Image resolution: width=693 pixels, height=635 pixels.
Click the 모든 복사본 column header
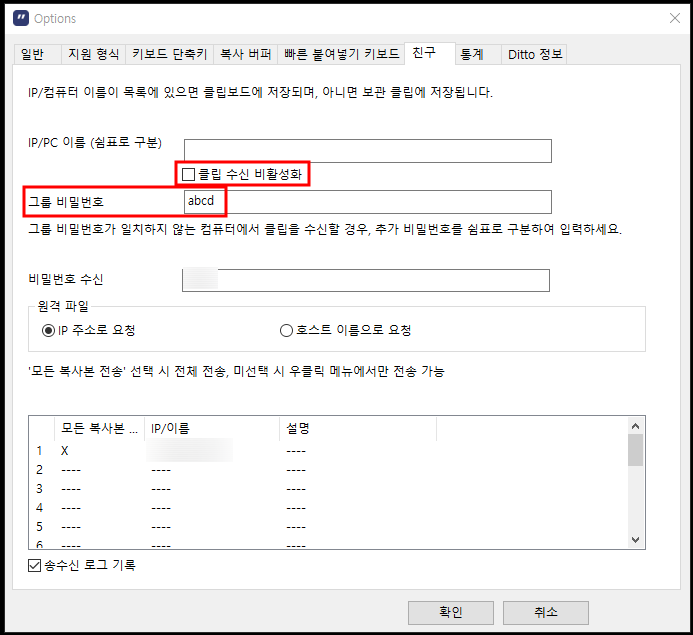click(x=99, y=428)
